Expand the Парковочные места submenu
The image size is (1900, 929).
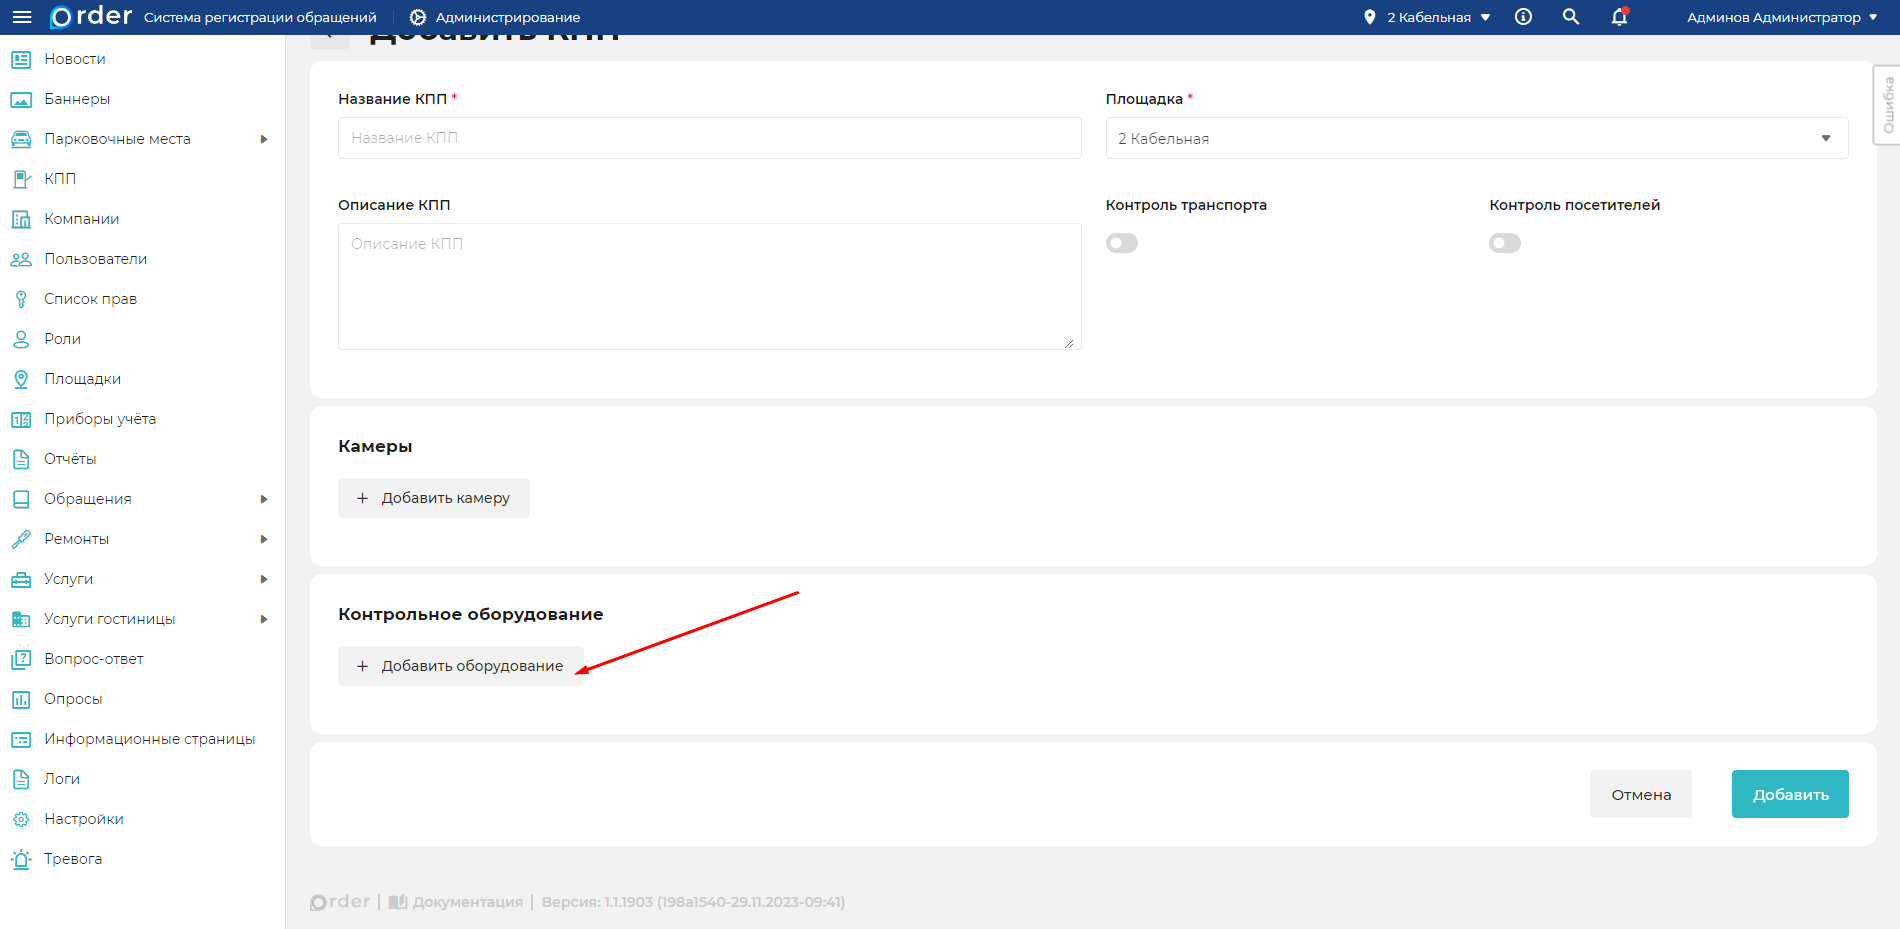(x=264, y=139)
